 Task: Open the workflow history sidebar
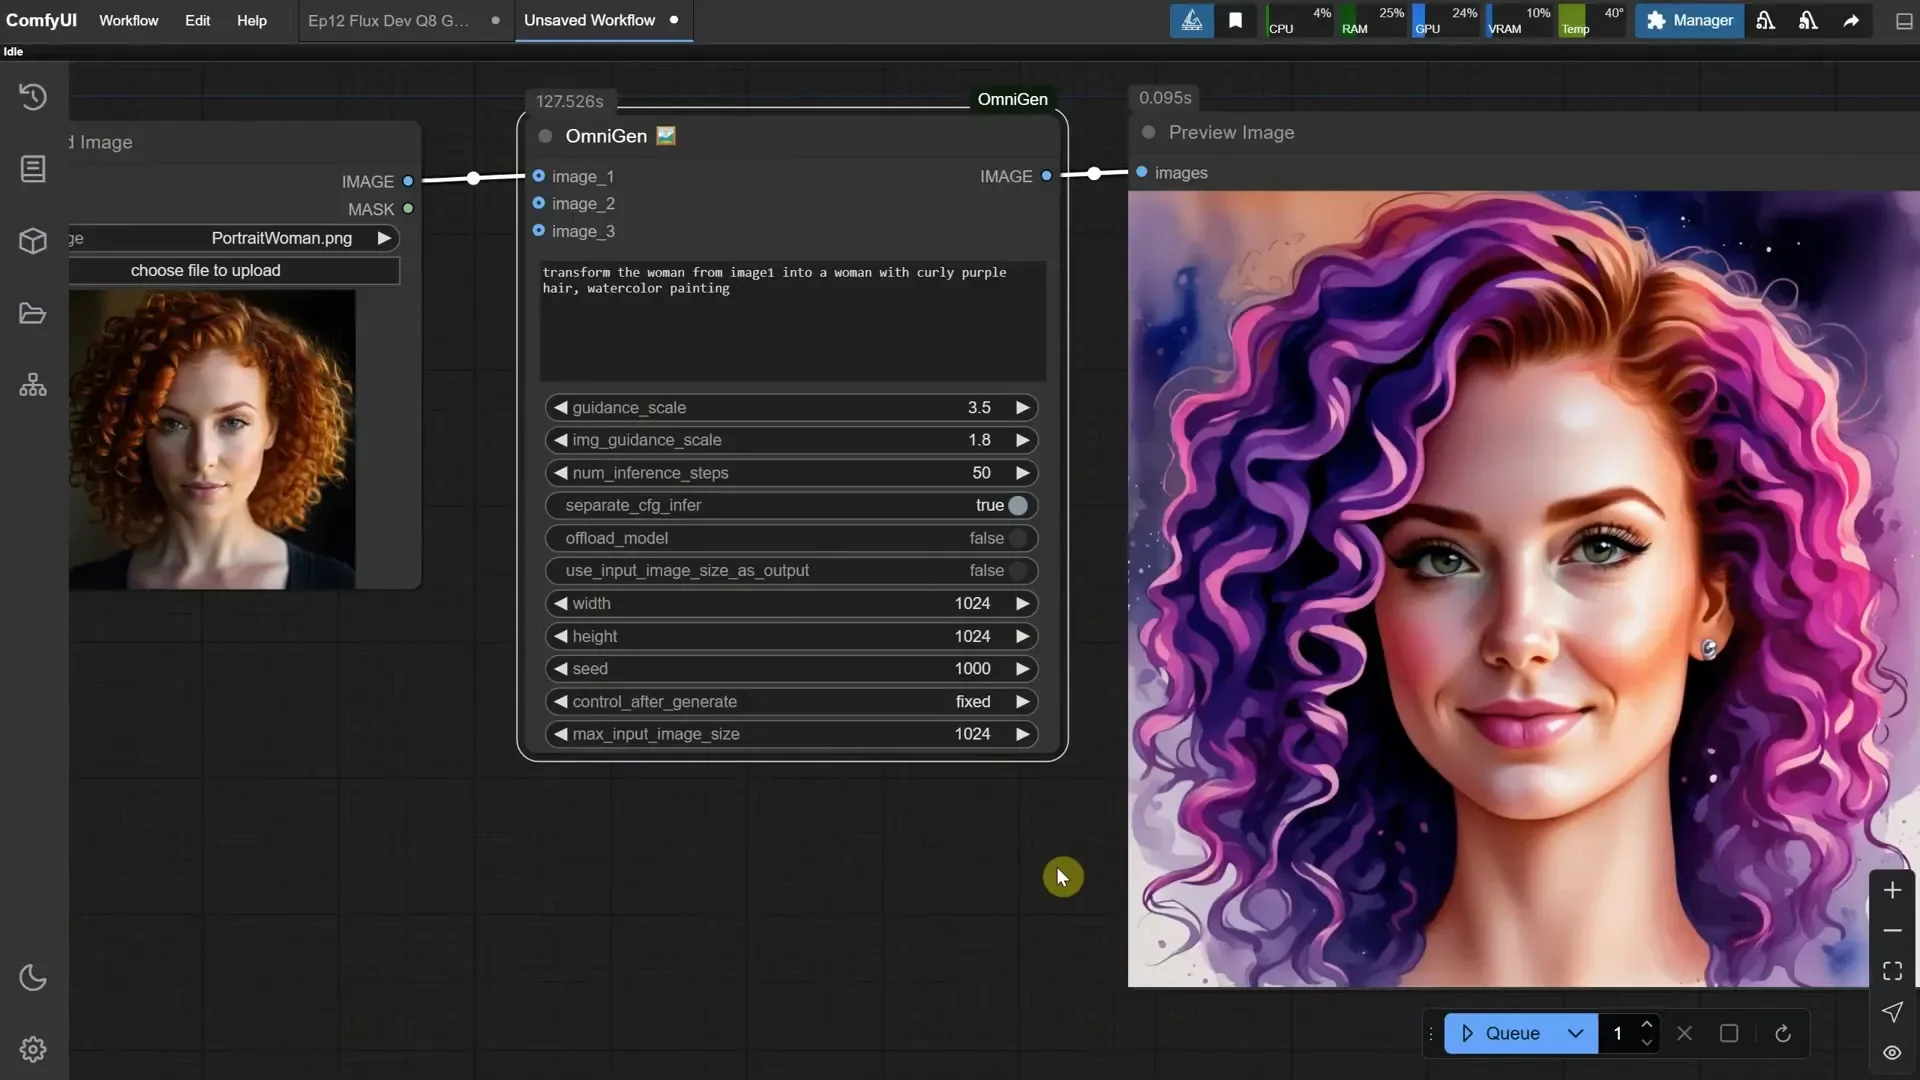point(33,96)
